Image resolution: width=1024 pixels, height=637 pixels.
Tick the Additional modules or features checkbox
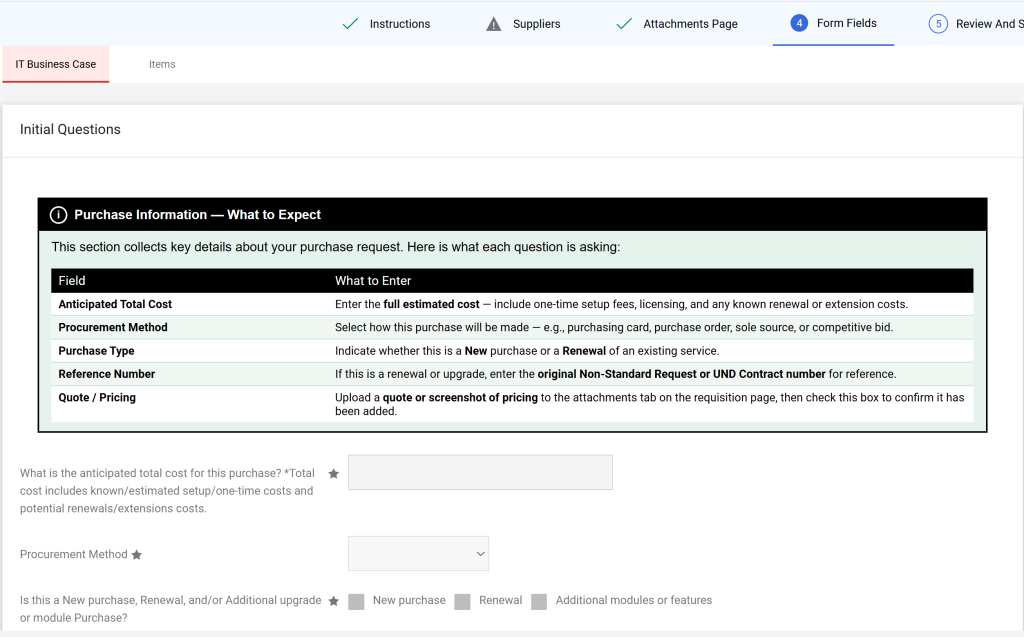539,602
